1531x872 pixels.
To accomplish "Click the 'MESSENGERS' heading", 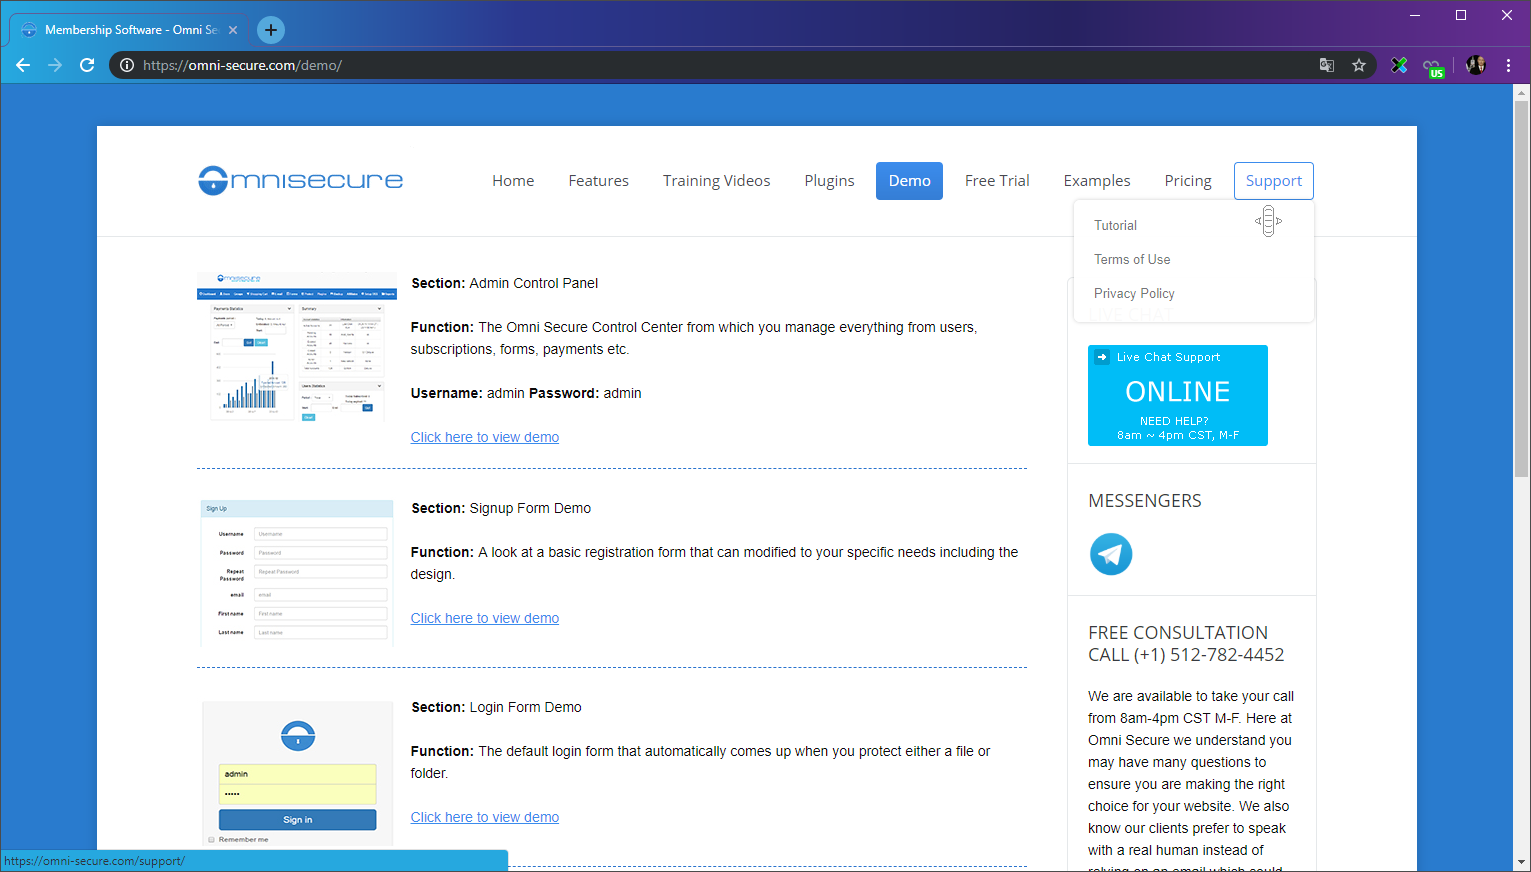I will coord(1145,501).
